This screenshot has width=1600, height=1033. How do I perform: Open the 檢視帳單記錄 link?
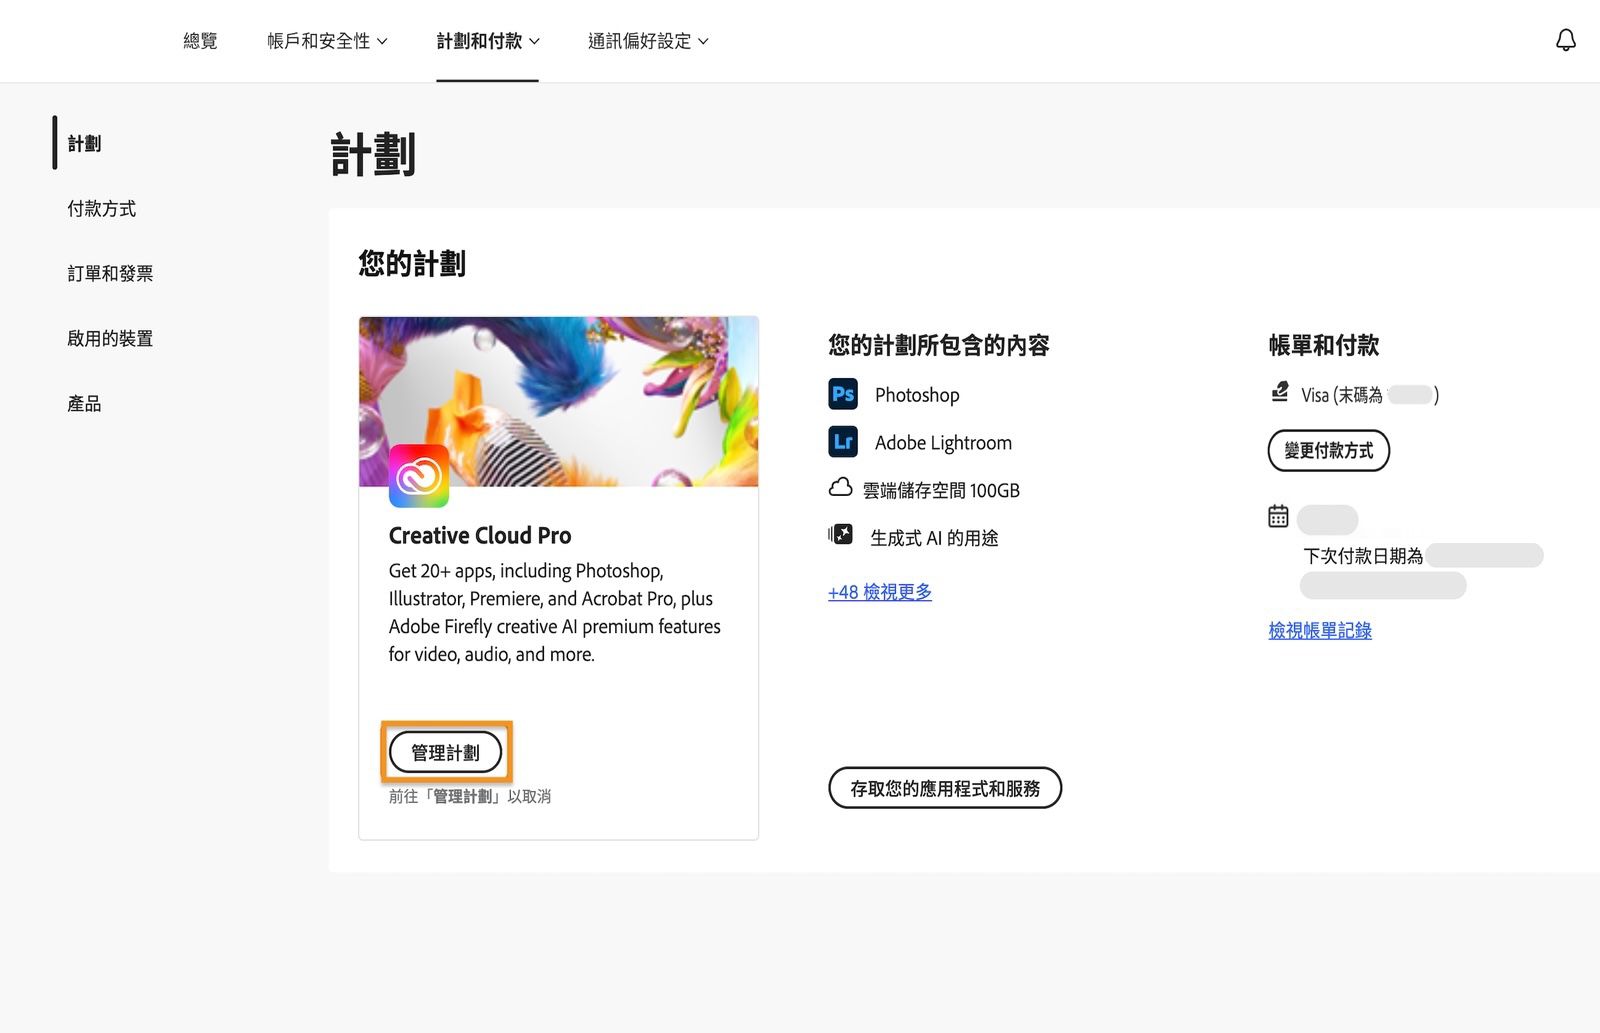click(1320, 630)
